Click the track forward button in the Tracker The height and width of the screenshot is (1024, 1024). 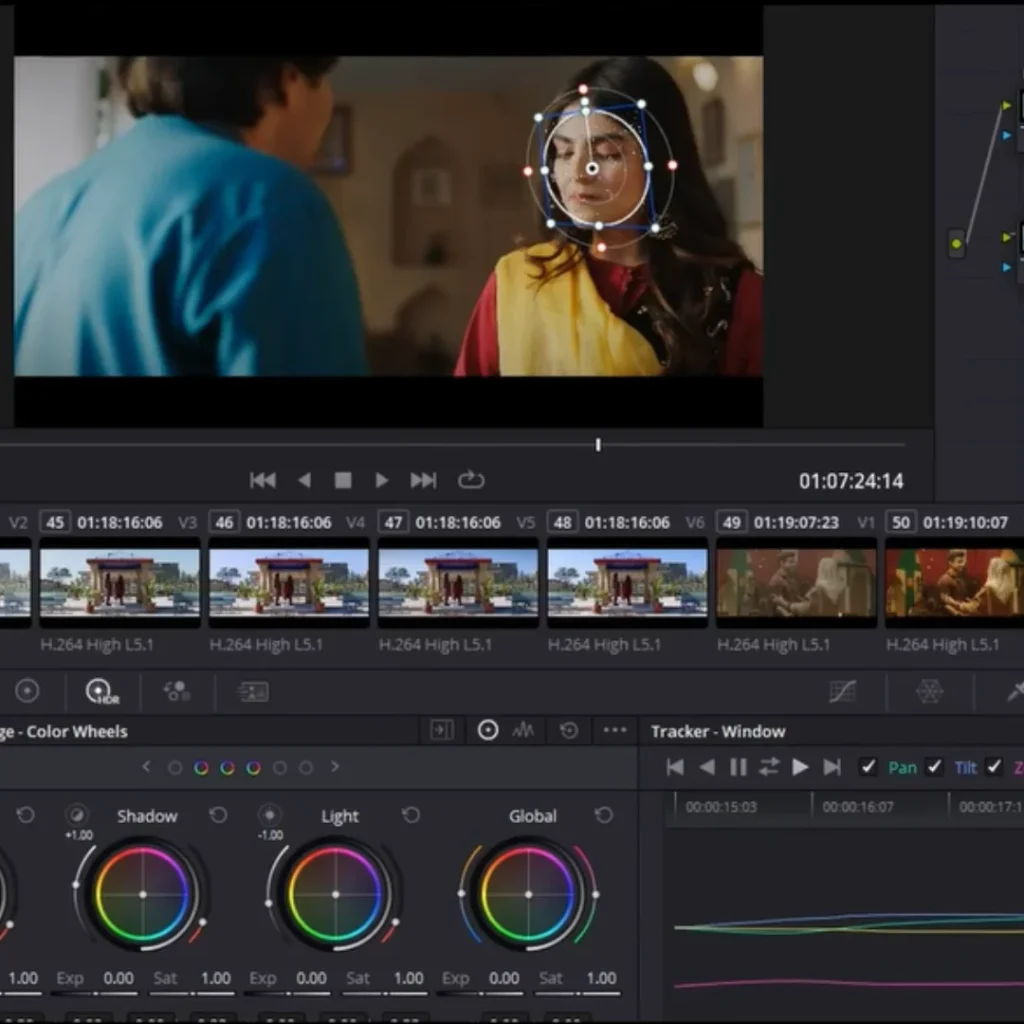pos(800,767)
